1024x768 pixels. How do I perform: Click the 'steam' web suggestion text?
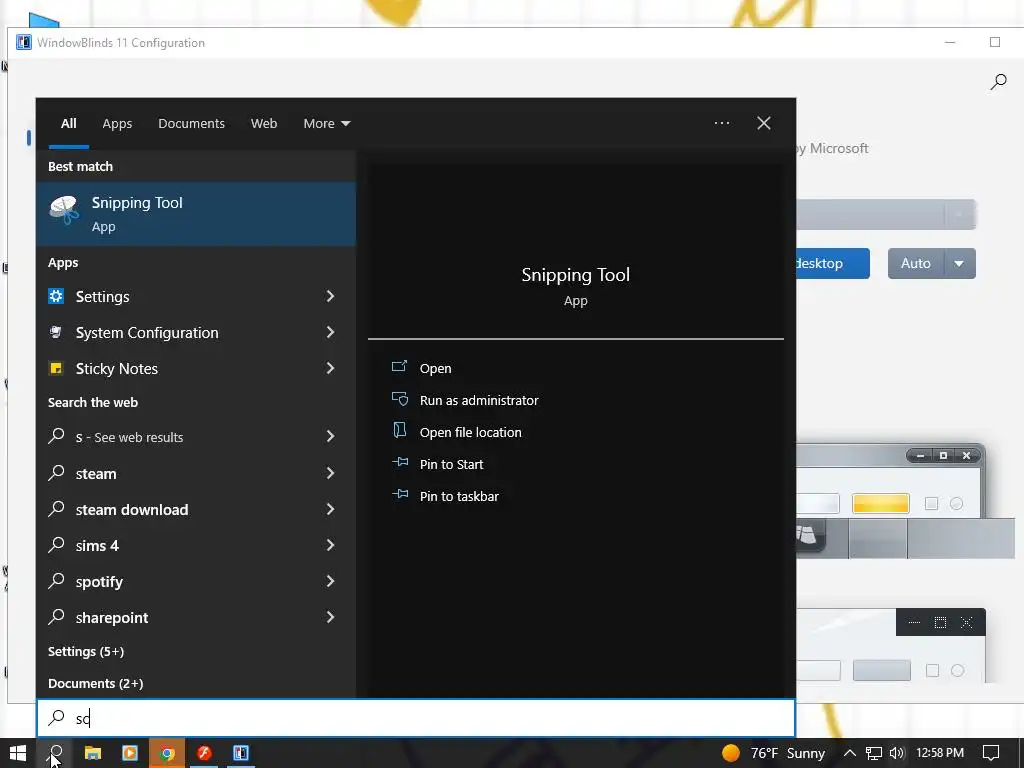tap(96, 473)
